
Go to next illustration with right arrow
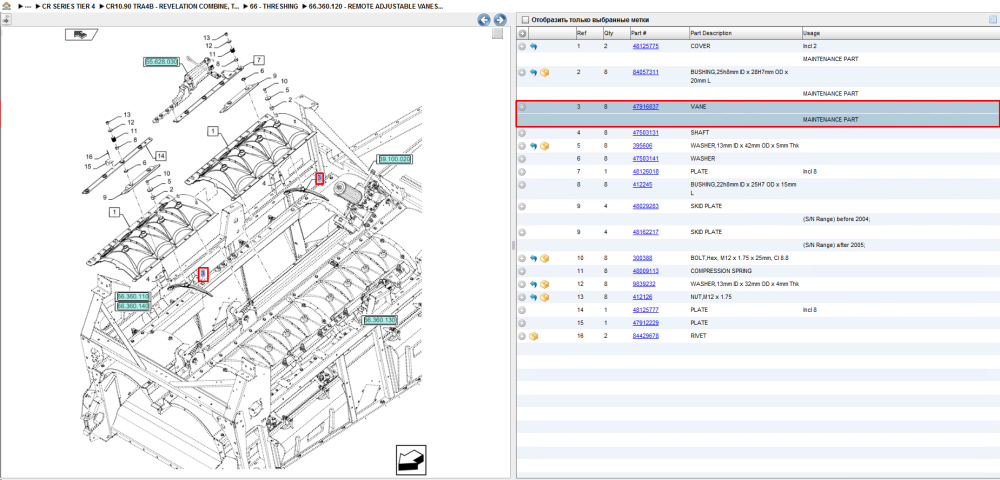click(500, 20)
